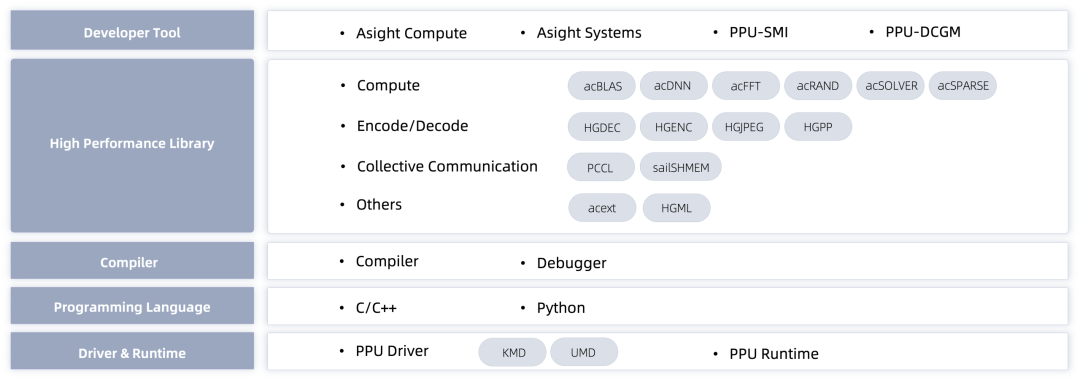1080x380 pixels.
Task: Select the acSPARSE pill
Action: [963, 86]
